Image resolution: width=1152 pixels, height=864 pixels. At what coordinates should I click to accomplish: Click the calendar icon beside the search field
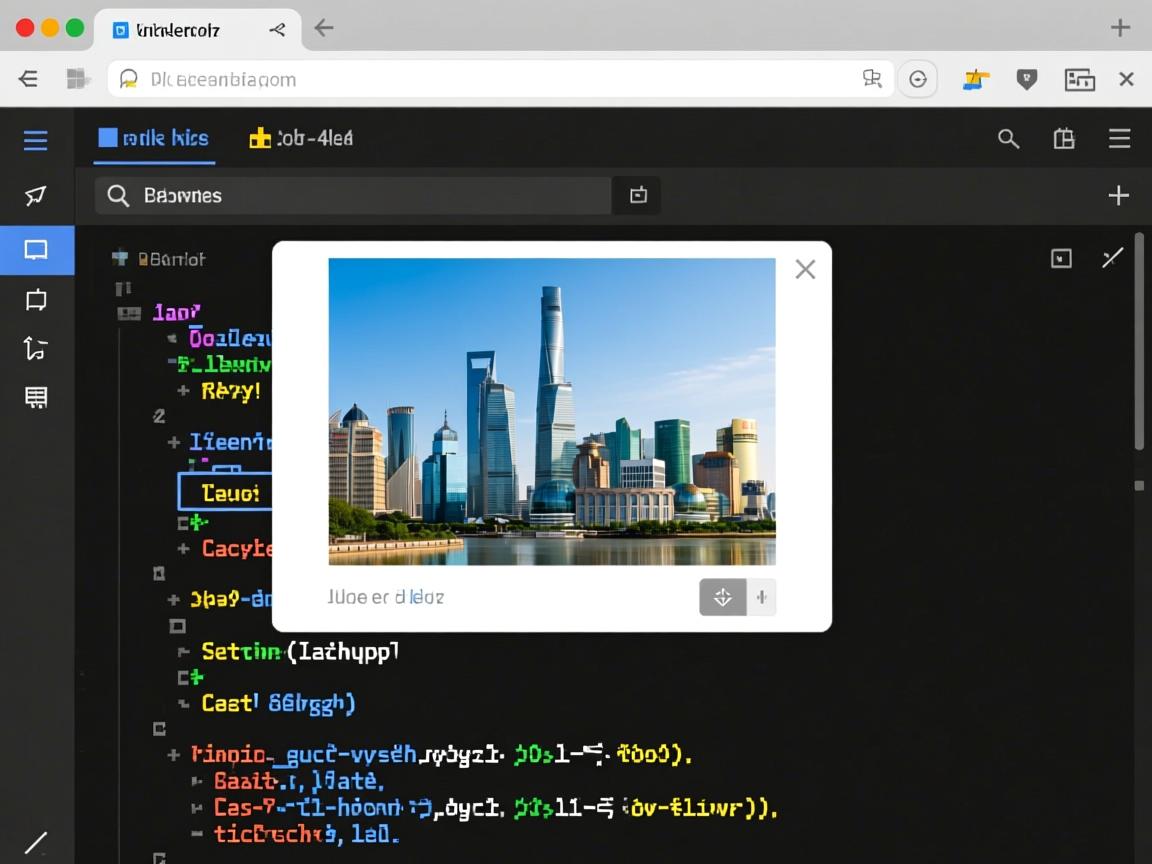click(638, 196)
